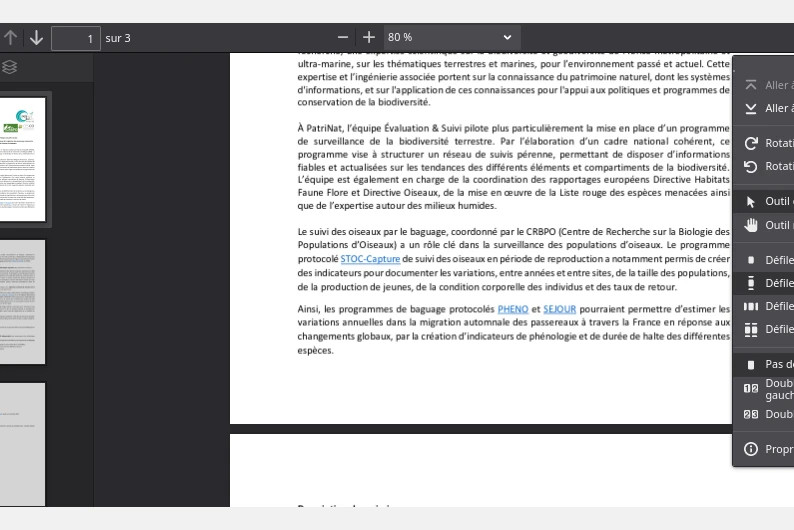Open the 80 % zoom level dropdown
The height and width of the screenshot is (530, 794).
click(449, 37)
